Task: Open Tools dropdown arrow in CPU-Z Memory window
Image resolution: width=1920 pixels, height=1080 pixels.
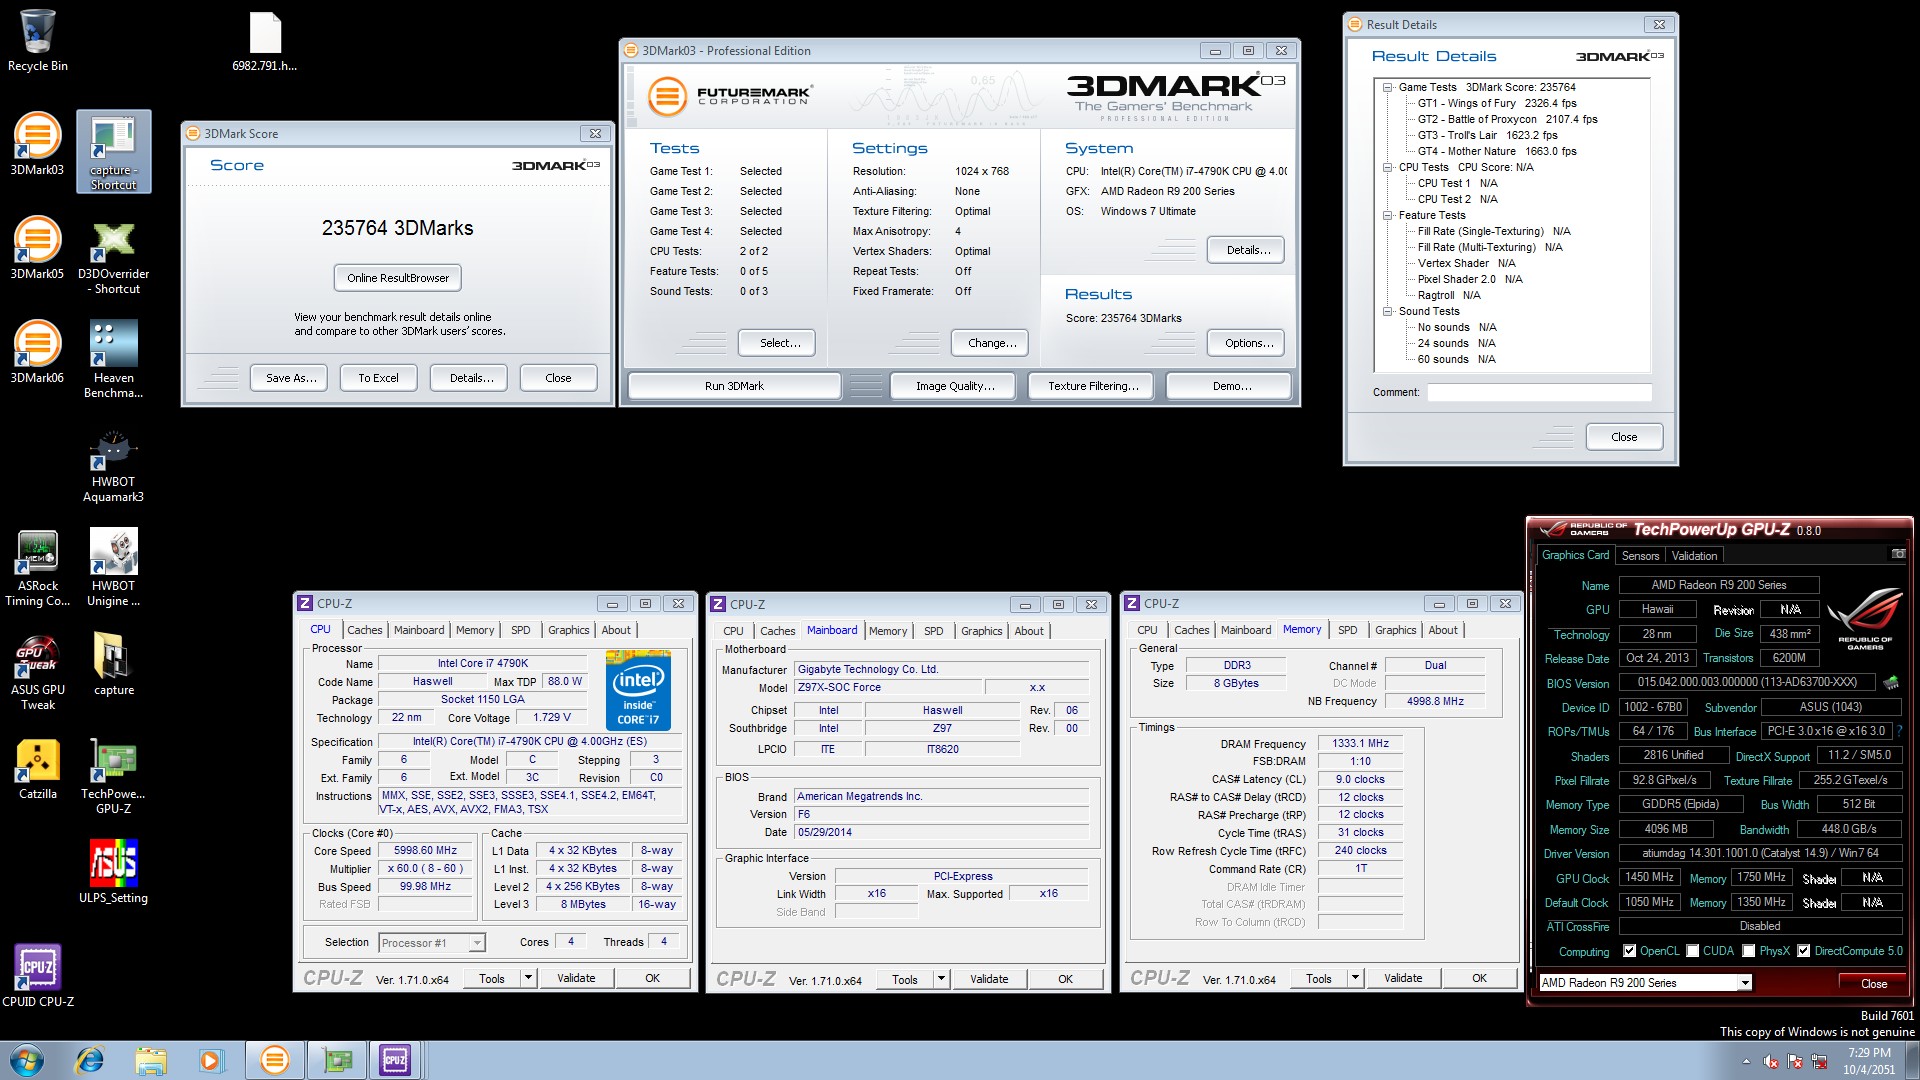Action: click(x=1355, y=979)
